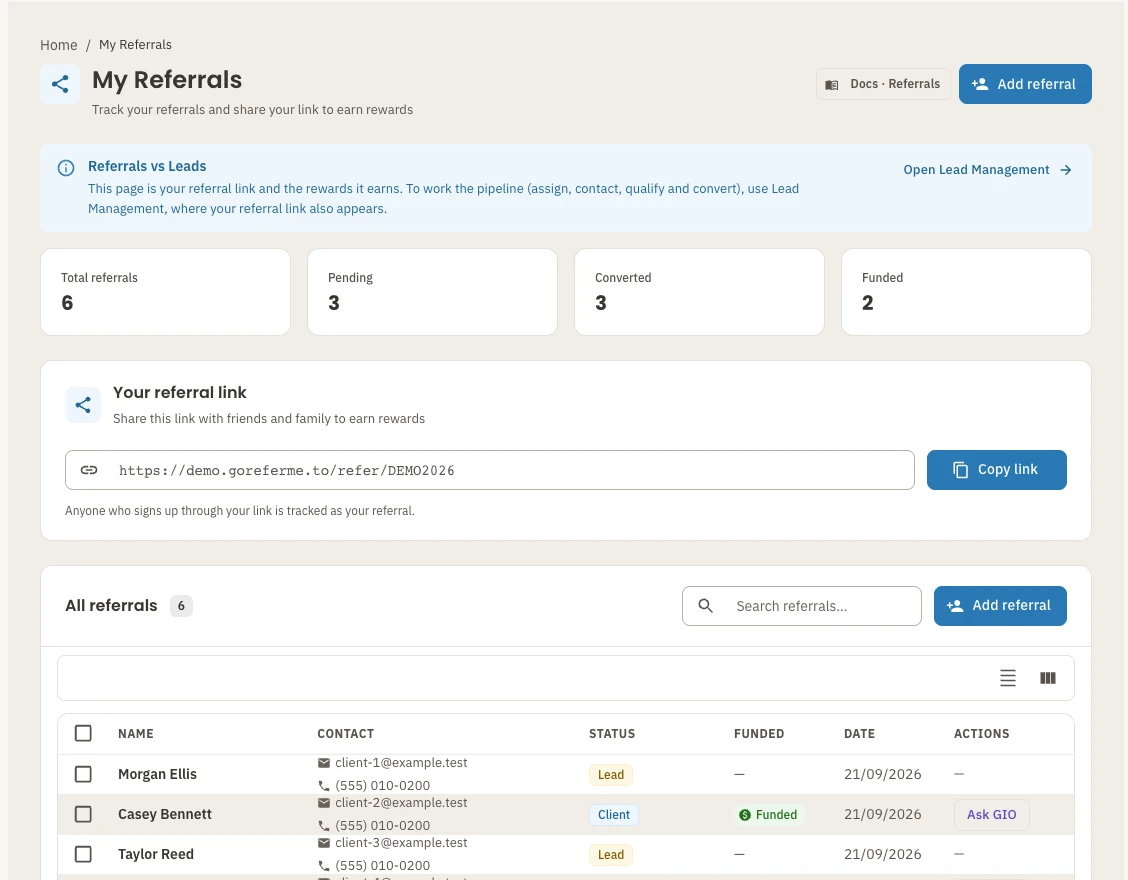Viewport: 1128px width, 880px height.
Task: Click the person-plus icon in the page header's Add referral button
Action: pyautogui.click(x=980, y=84)
